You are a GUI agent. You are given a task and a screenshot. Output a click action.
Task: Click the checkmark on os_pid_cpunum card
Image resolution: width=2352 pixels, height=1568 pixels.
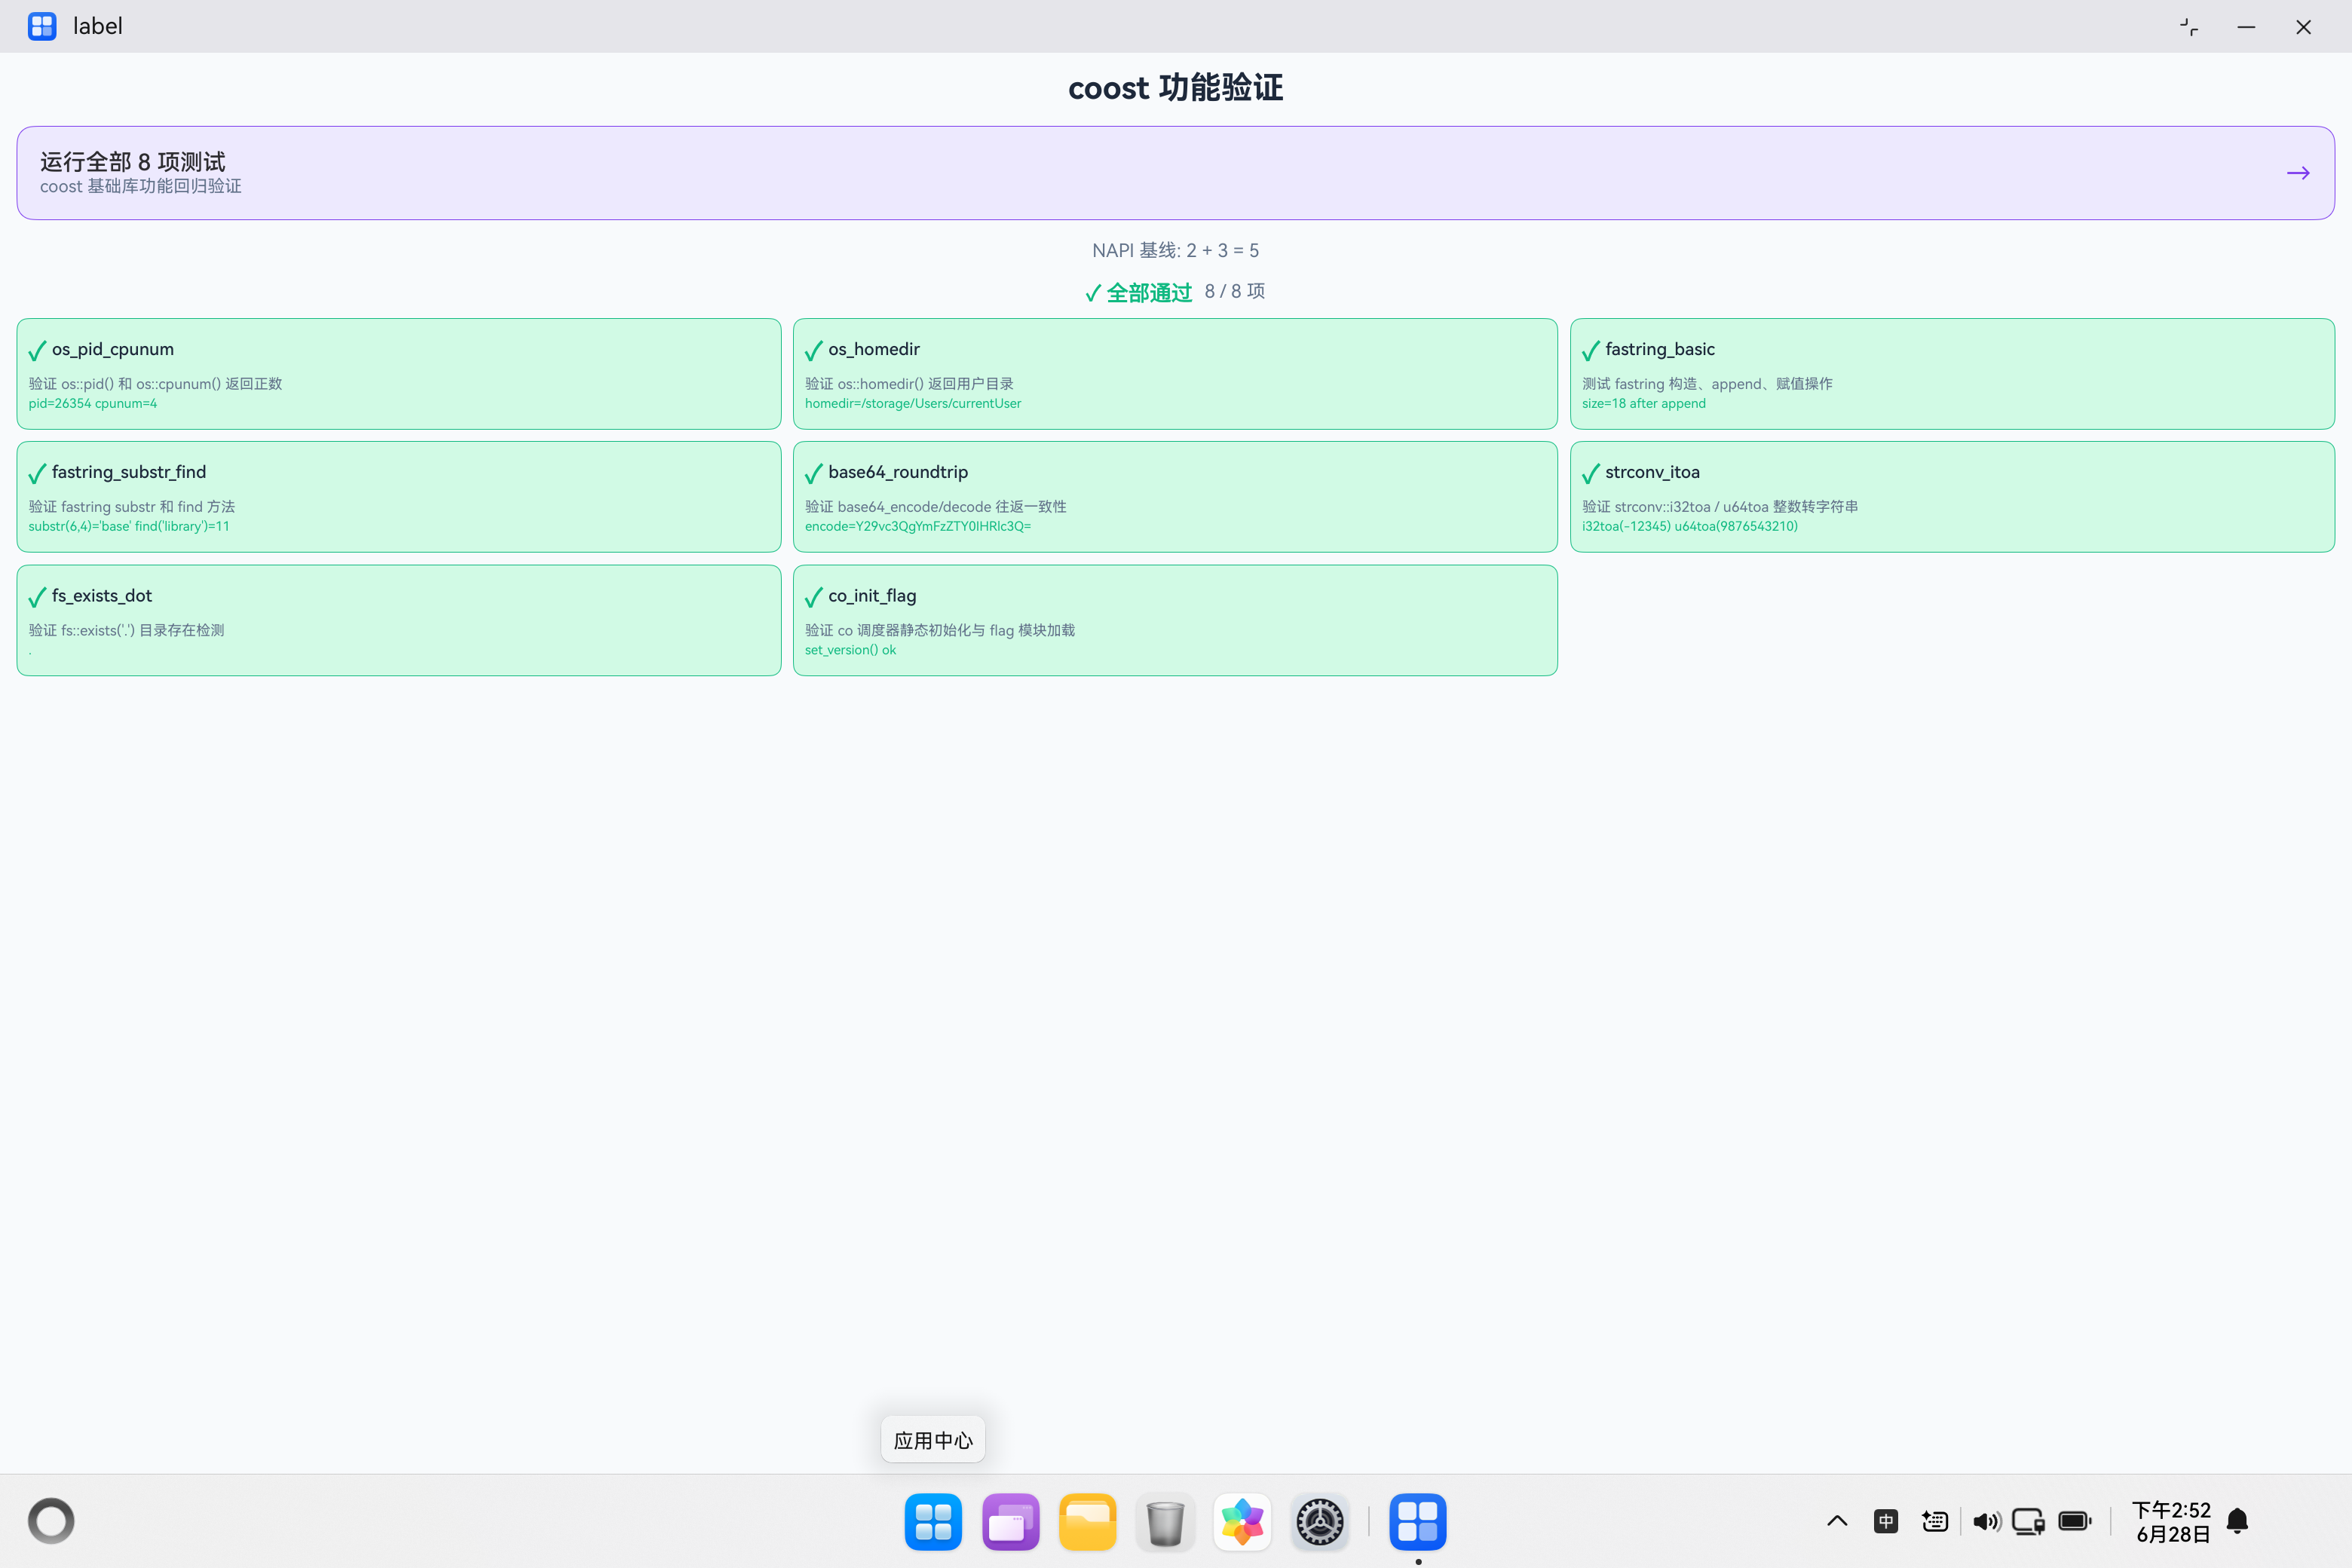[37, 351]
